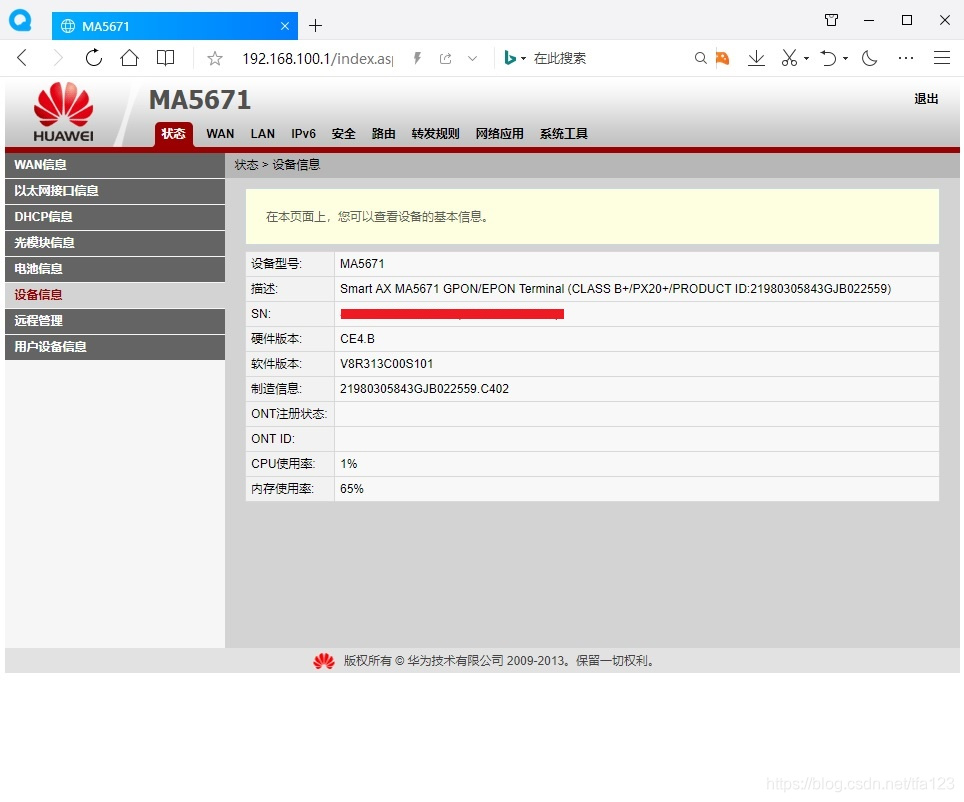
Task: Click the browser forward arrow
Action: click(x=58, y=58)
